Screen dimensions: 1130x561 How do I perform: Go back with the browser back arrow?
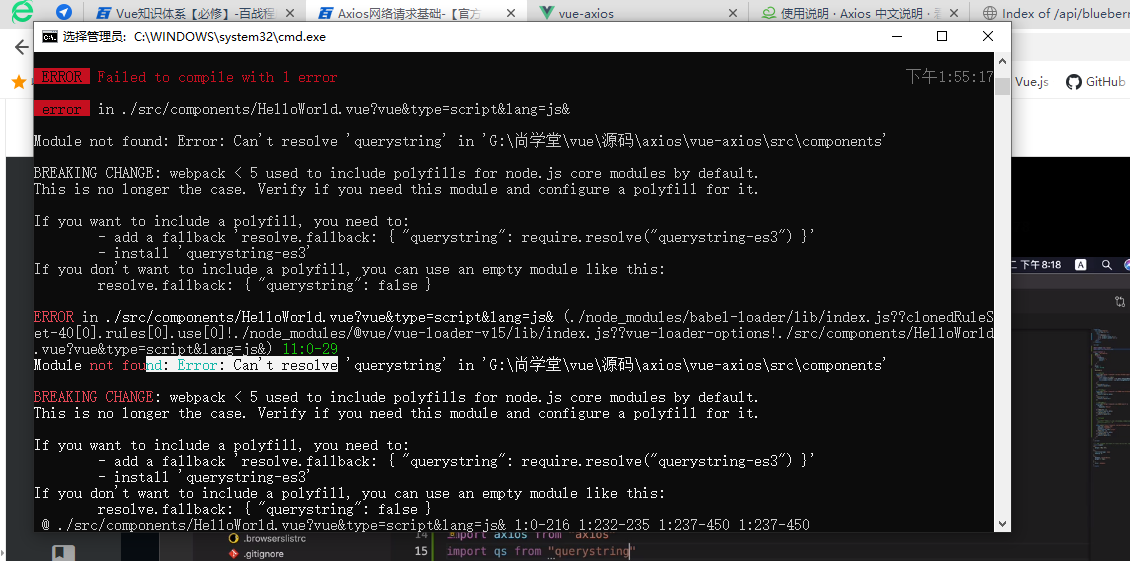pyautogui.click(x=22, y=47)
